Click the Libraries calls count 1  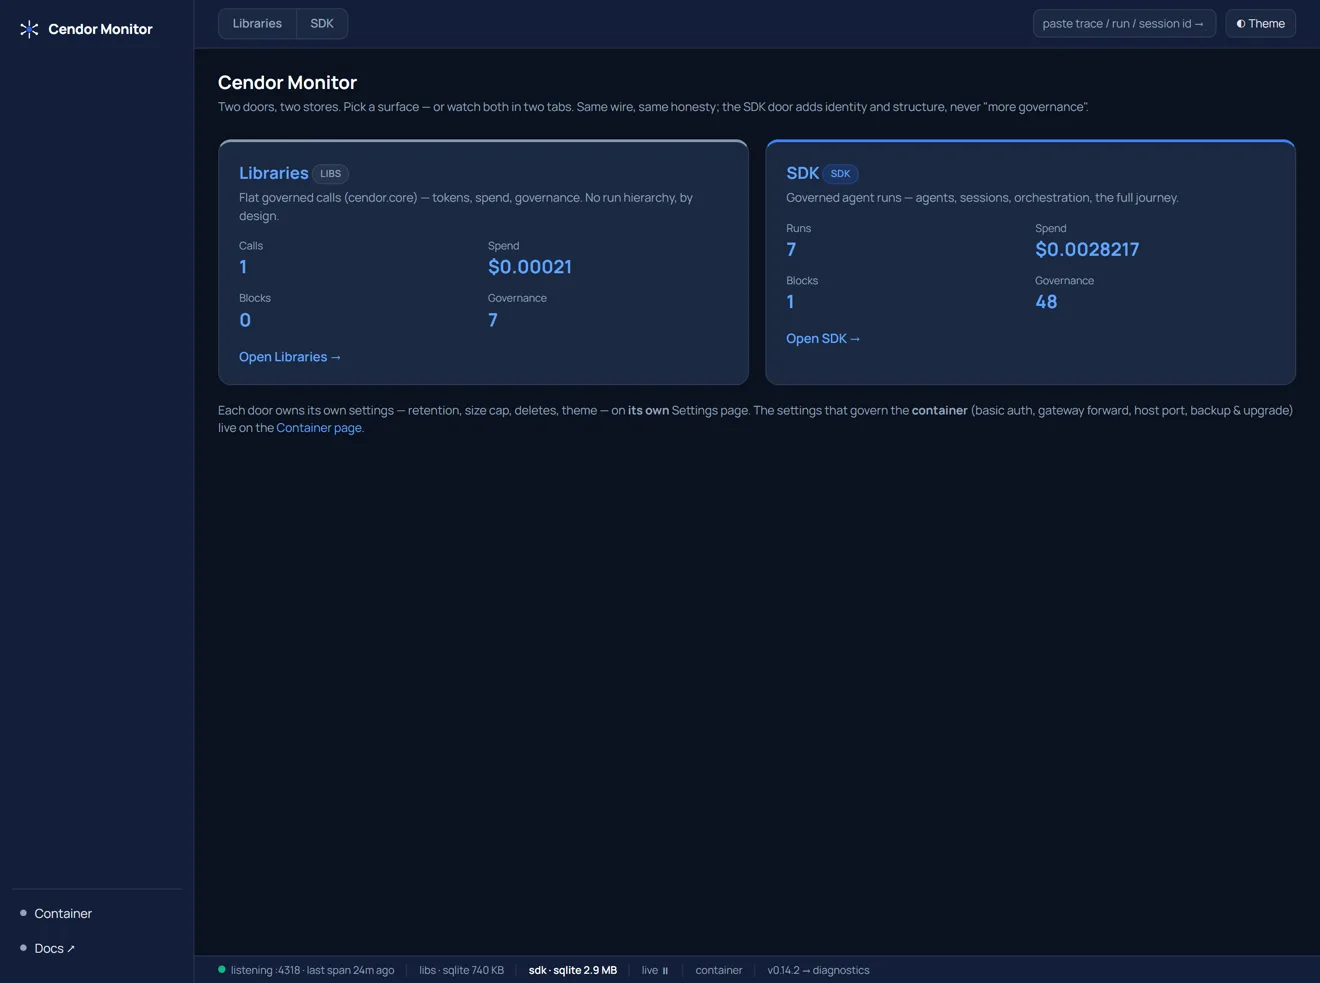click(243, 267)
